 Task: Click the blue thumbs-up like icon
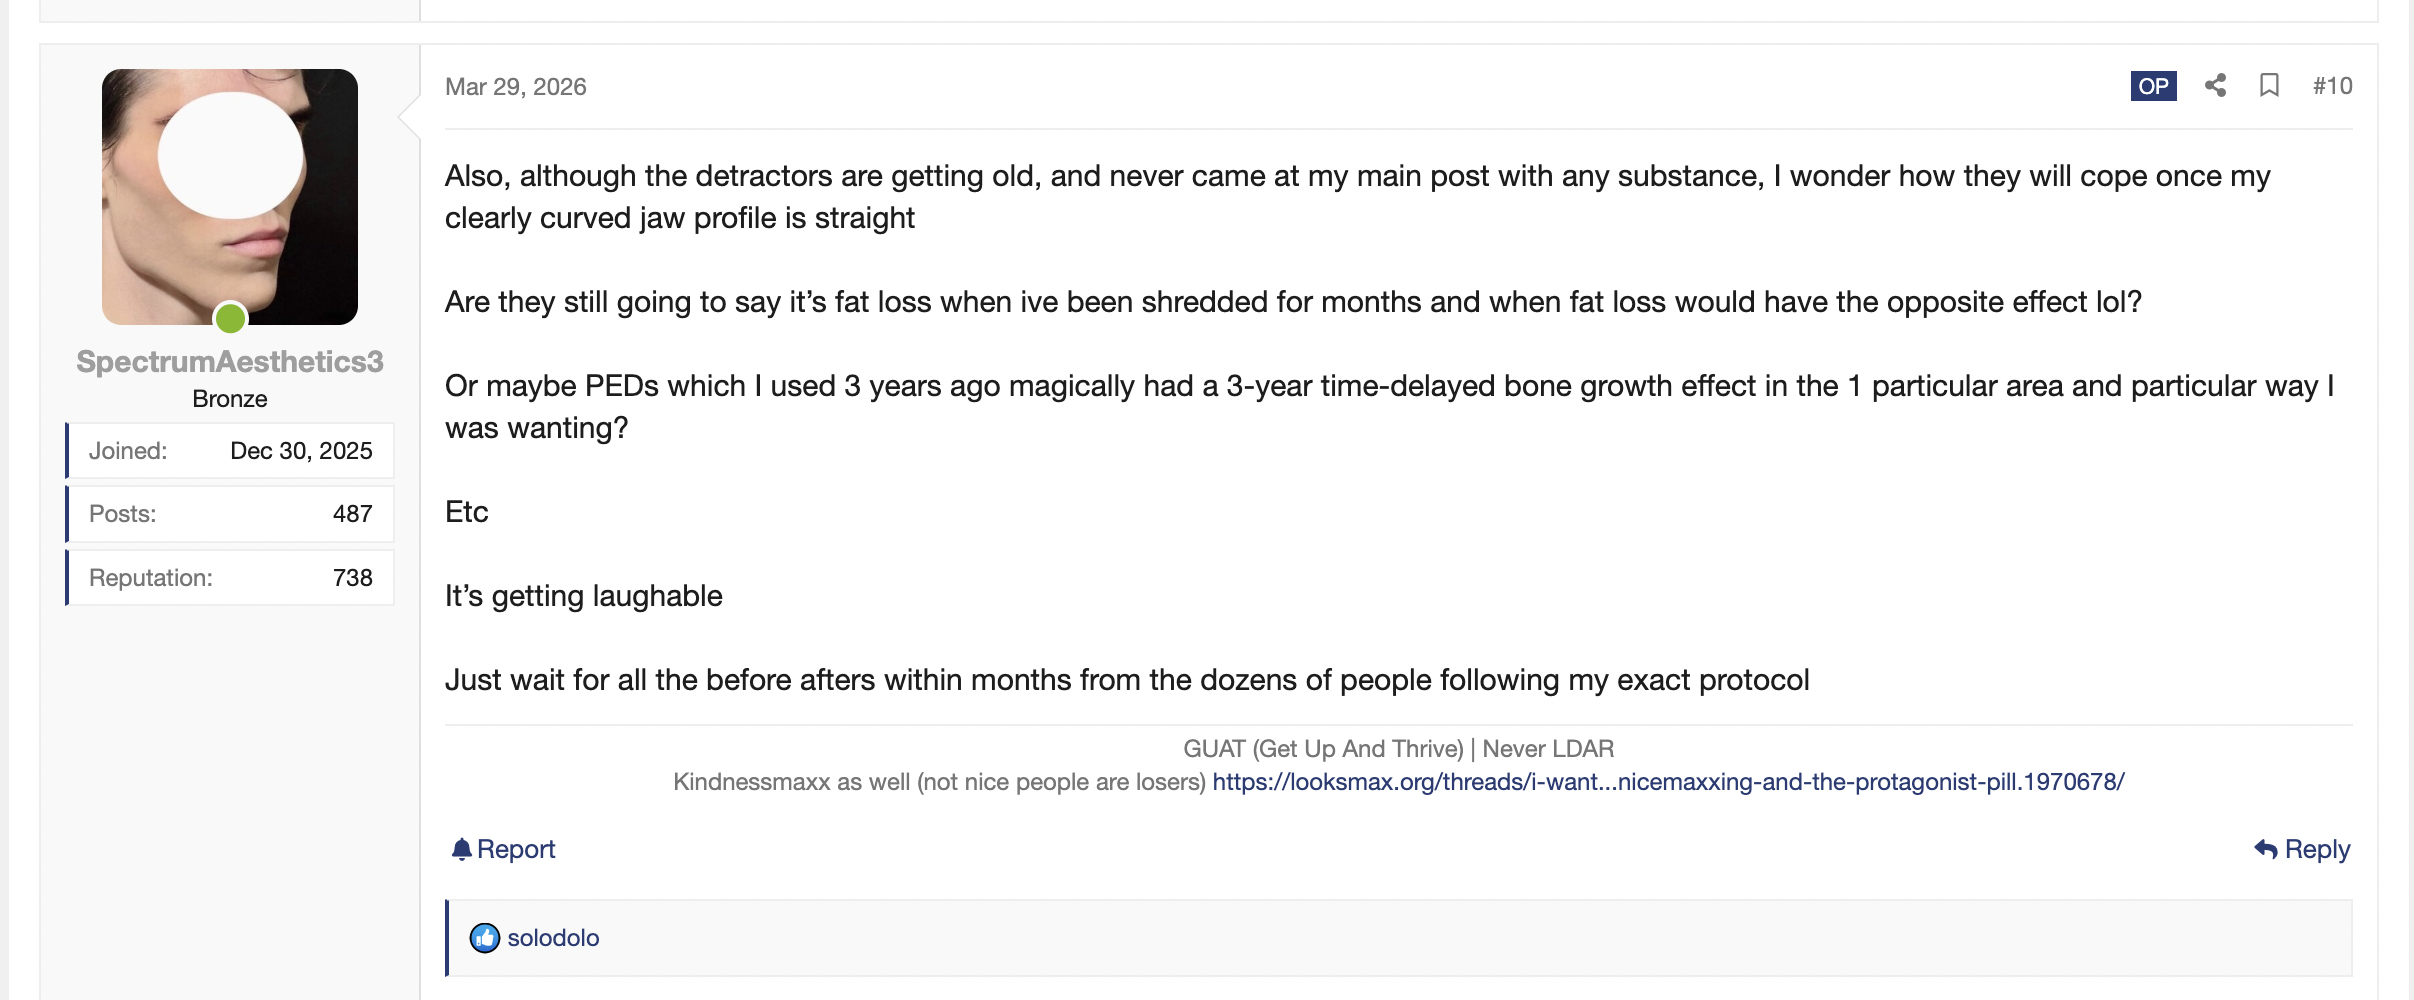(485, 938)
